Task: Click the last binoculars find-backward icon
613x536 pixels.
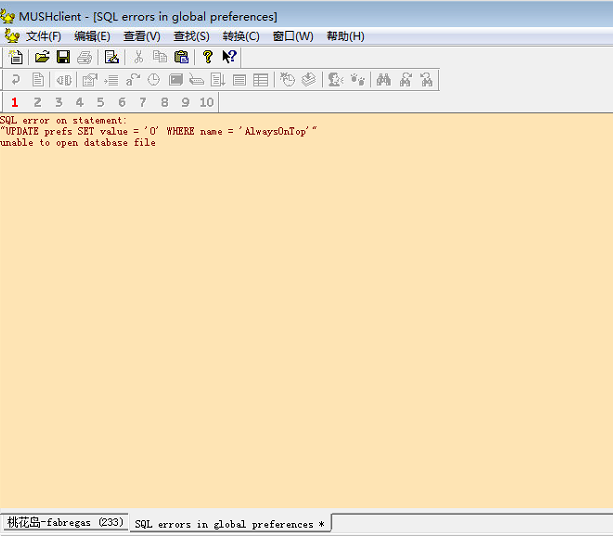Action: tap(427, 80)
